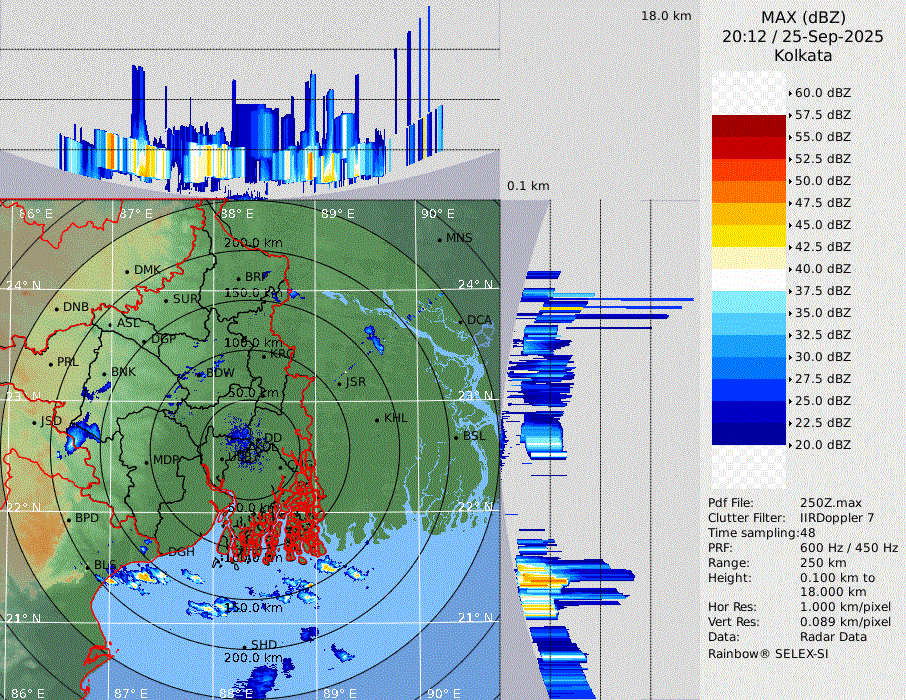Click the KHL station dot on the map
906x700 pixels.
(x=378, y=419)
